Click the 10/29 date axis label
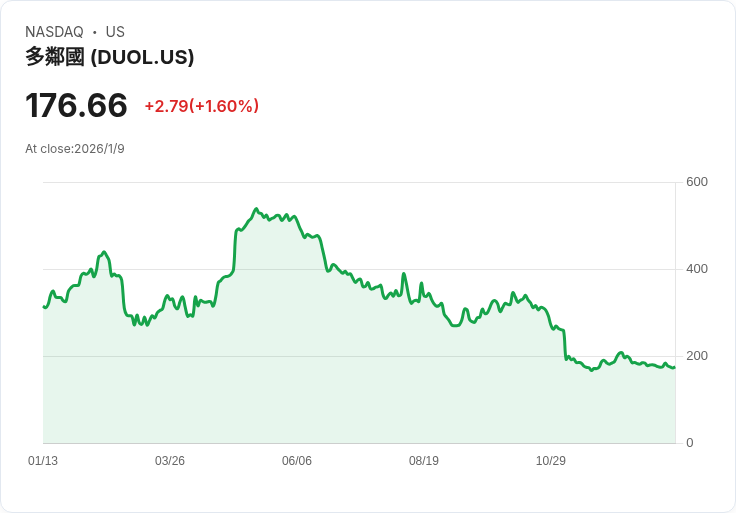Screen dimensions: 736x513 (x=551, y=460)
